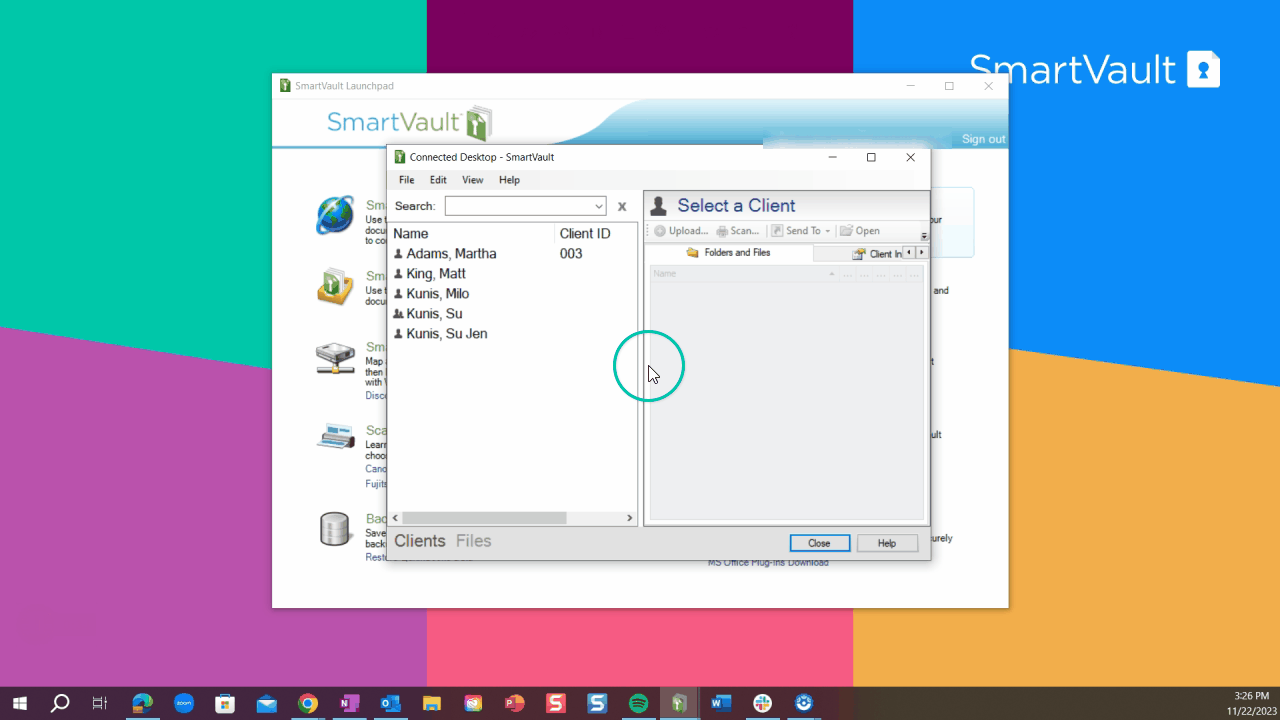
Task: Click the Sign out link
Action: [x=982, y=139]
